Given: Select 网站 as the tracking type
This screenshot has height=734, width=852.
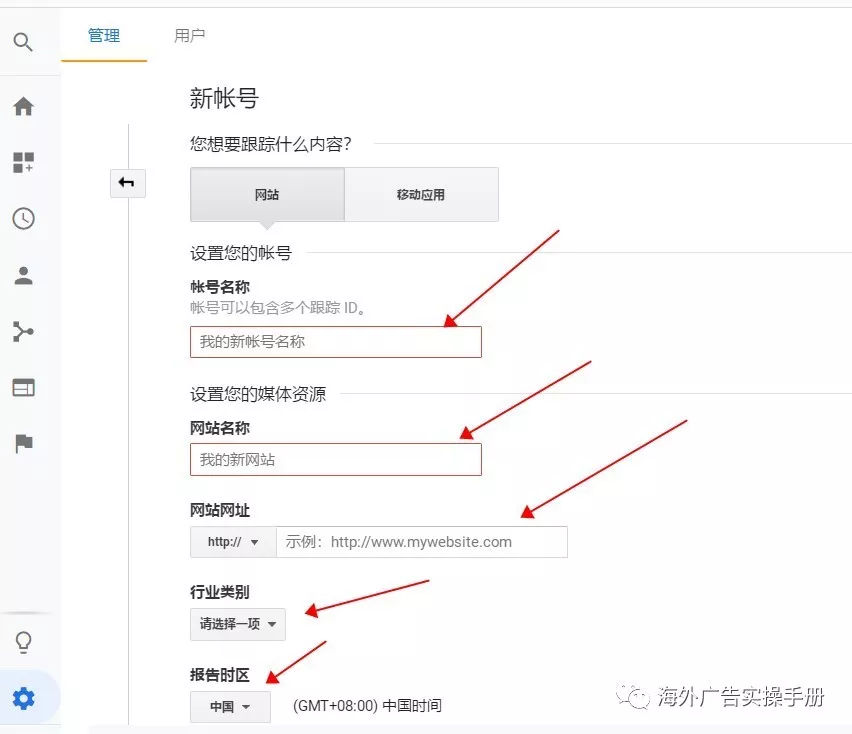Looking at the screenshot, I should (267, 195).
